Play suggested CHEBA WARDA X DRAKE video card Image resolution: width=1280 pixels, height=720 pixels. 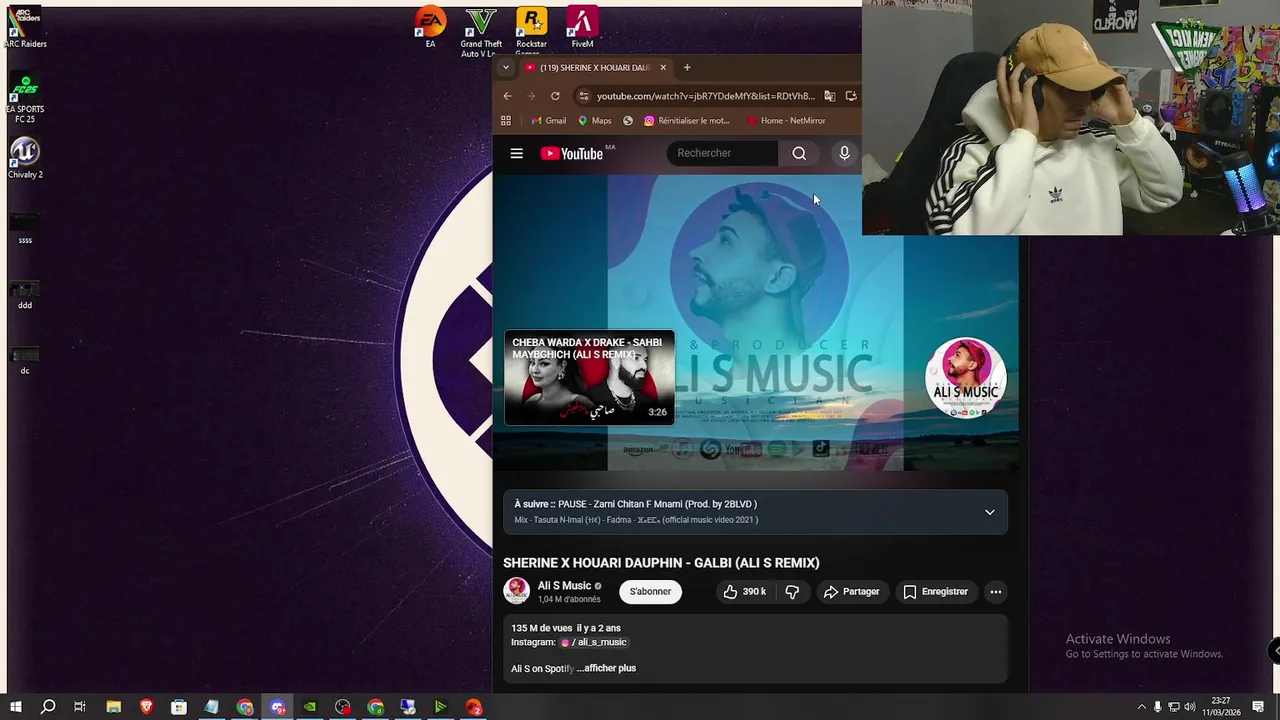(589, 378)
